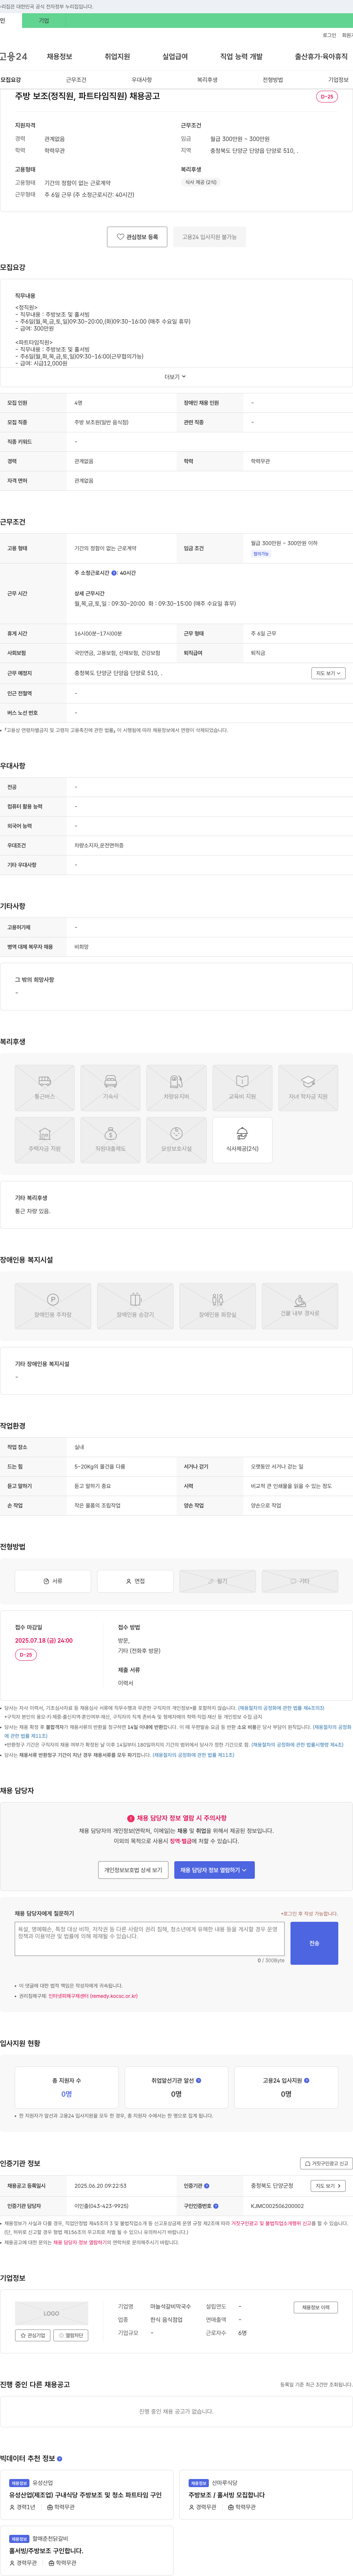Select the 교육비 지원 welfare icon
The width and height of the screenshot is (353, 2576).
coord(242,1088)
